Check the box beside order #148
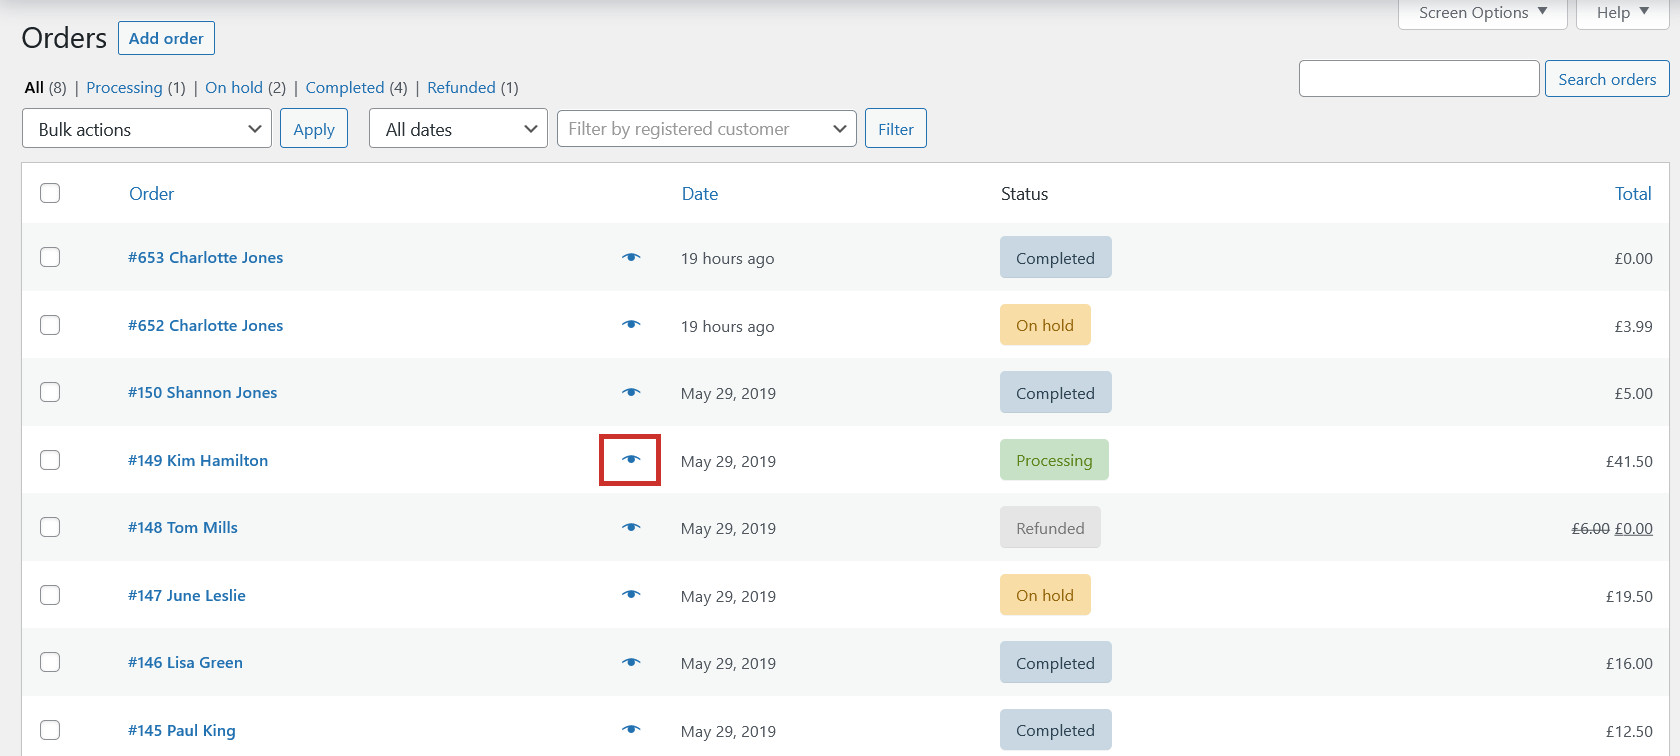Viewport: 1680px width, 756px height. coord(50,527)
